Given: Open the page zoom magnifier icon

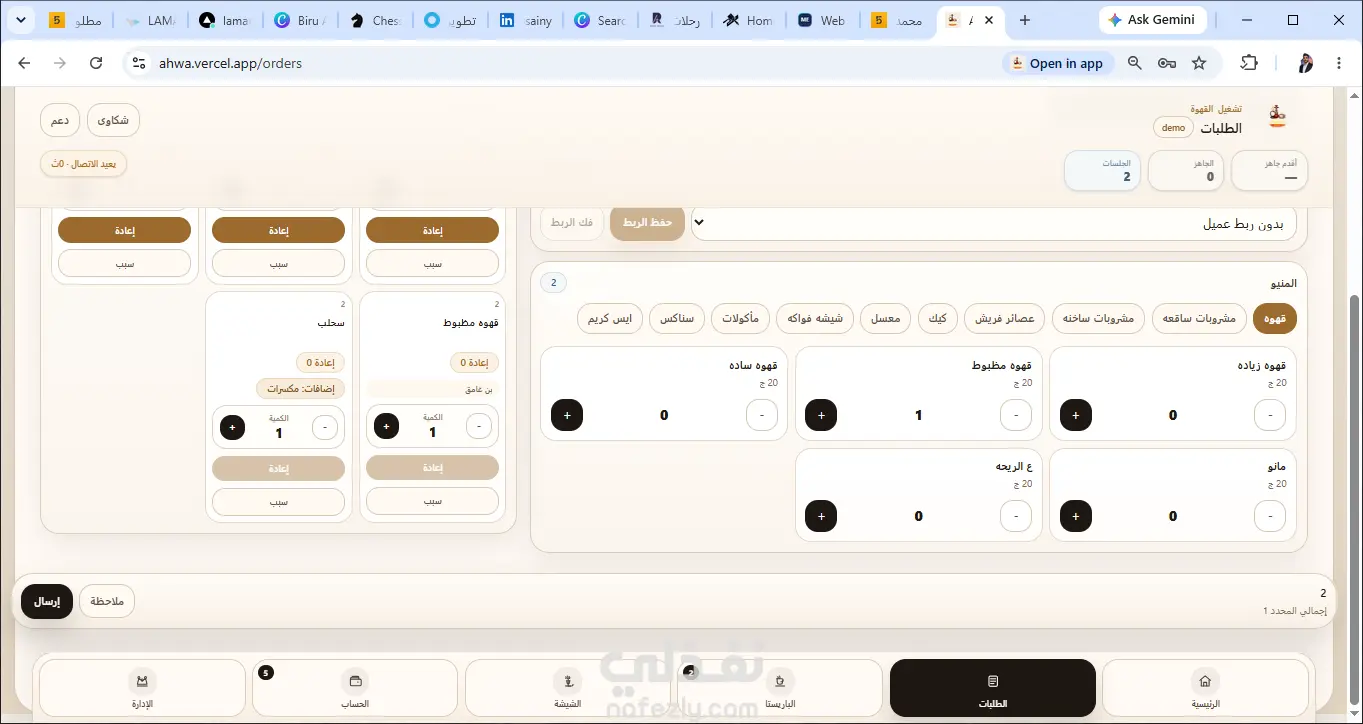Looking at the screenshot, I should [x=1135, y=63].
